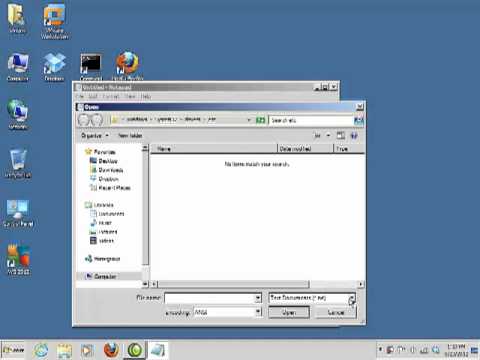
Task: Click inside the File name input field
Action: (209, 298)
